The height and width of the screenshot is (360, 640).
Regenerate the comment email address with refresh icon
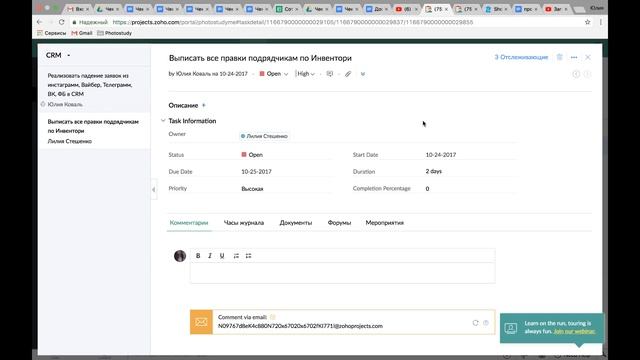point(475,323)
